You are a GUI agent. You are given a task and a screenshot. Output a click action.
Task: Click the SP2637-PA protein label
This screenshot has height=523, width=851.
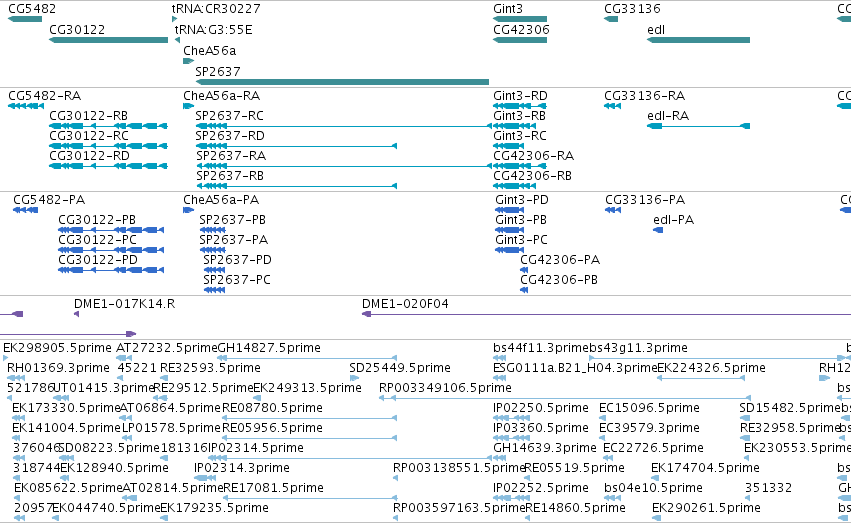tap(233, 240)
